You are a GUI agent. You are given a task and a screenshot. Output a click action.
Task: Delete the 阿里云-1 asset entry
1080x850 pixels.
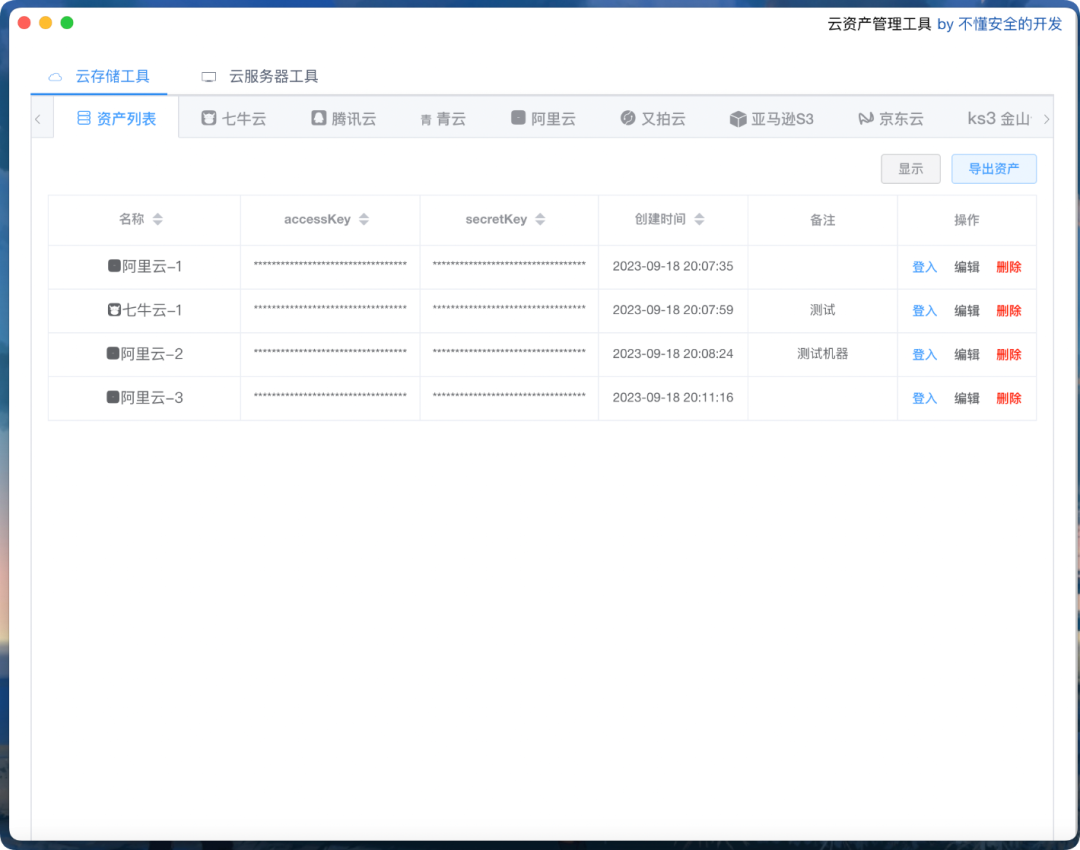click(x=1008, y=267)
